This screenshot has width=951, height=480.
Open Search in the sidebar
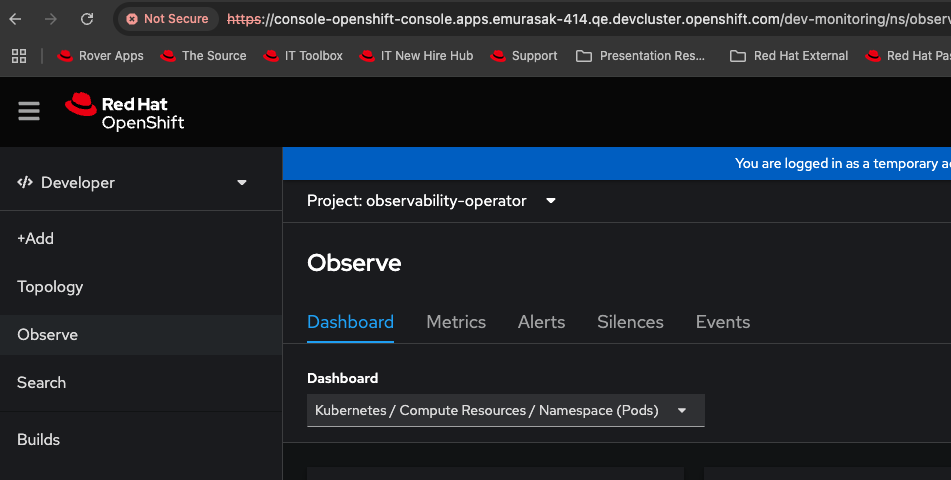(x=41, y=383)
